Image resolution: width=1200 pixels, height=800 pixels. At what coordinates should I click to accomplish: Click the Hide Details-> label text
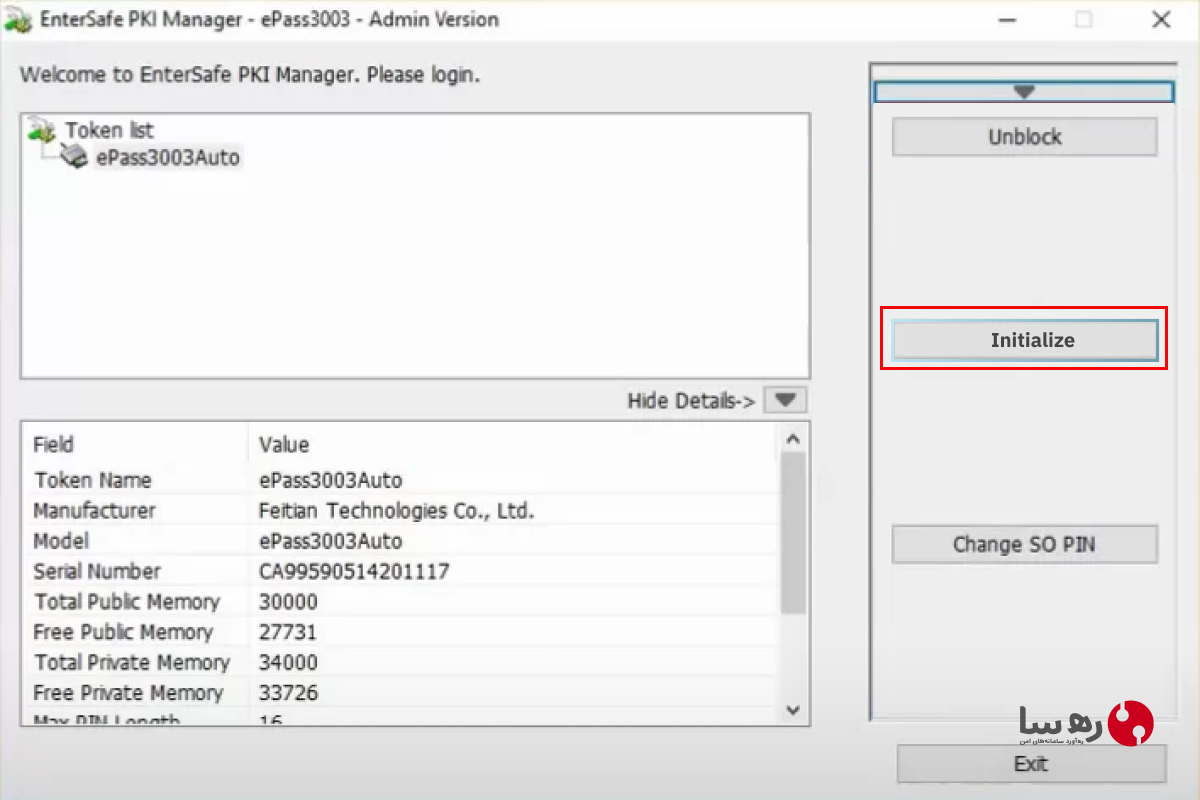tap(691, 401)
